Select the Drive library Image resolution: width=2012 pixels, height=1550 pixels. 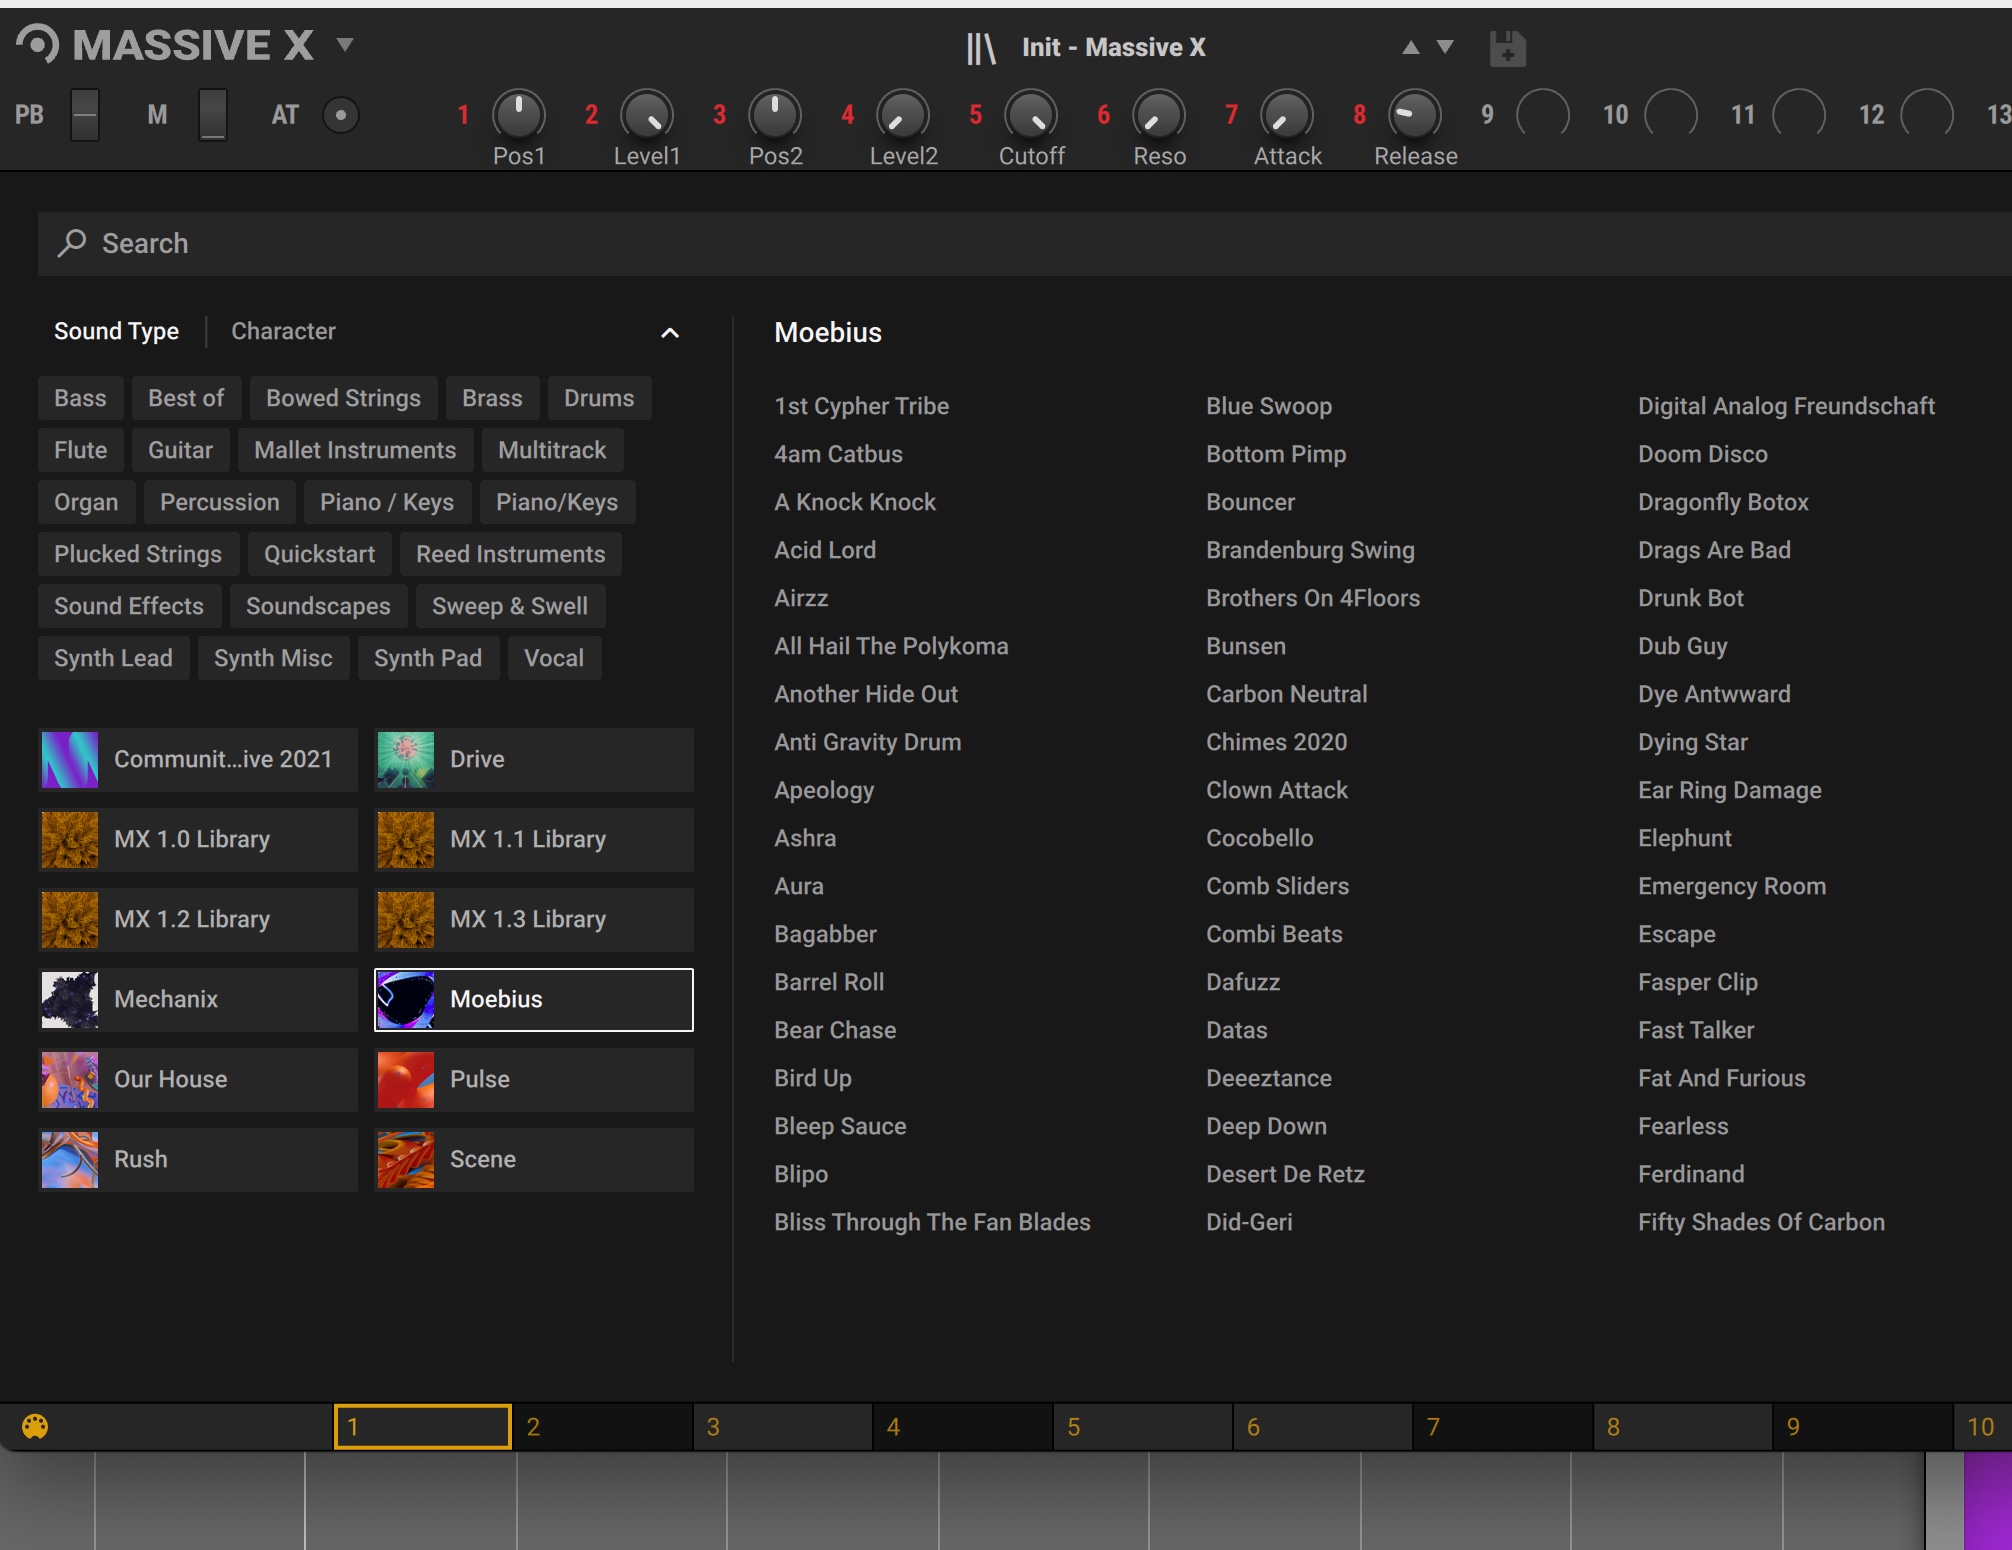point(534,760)
